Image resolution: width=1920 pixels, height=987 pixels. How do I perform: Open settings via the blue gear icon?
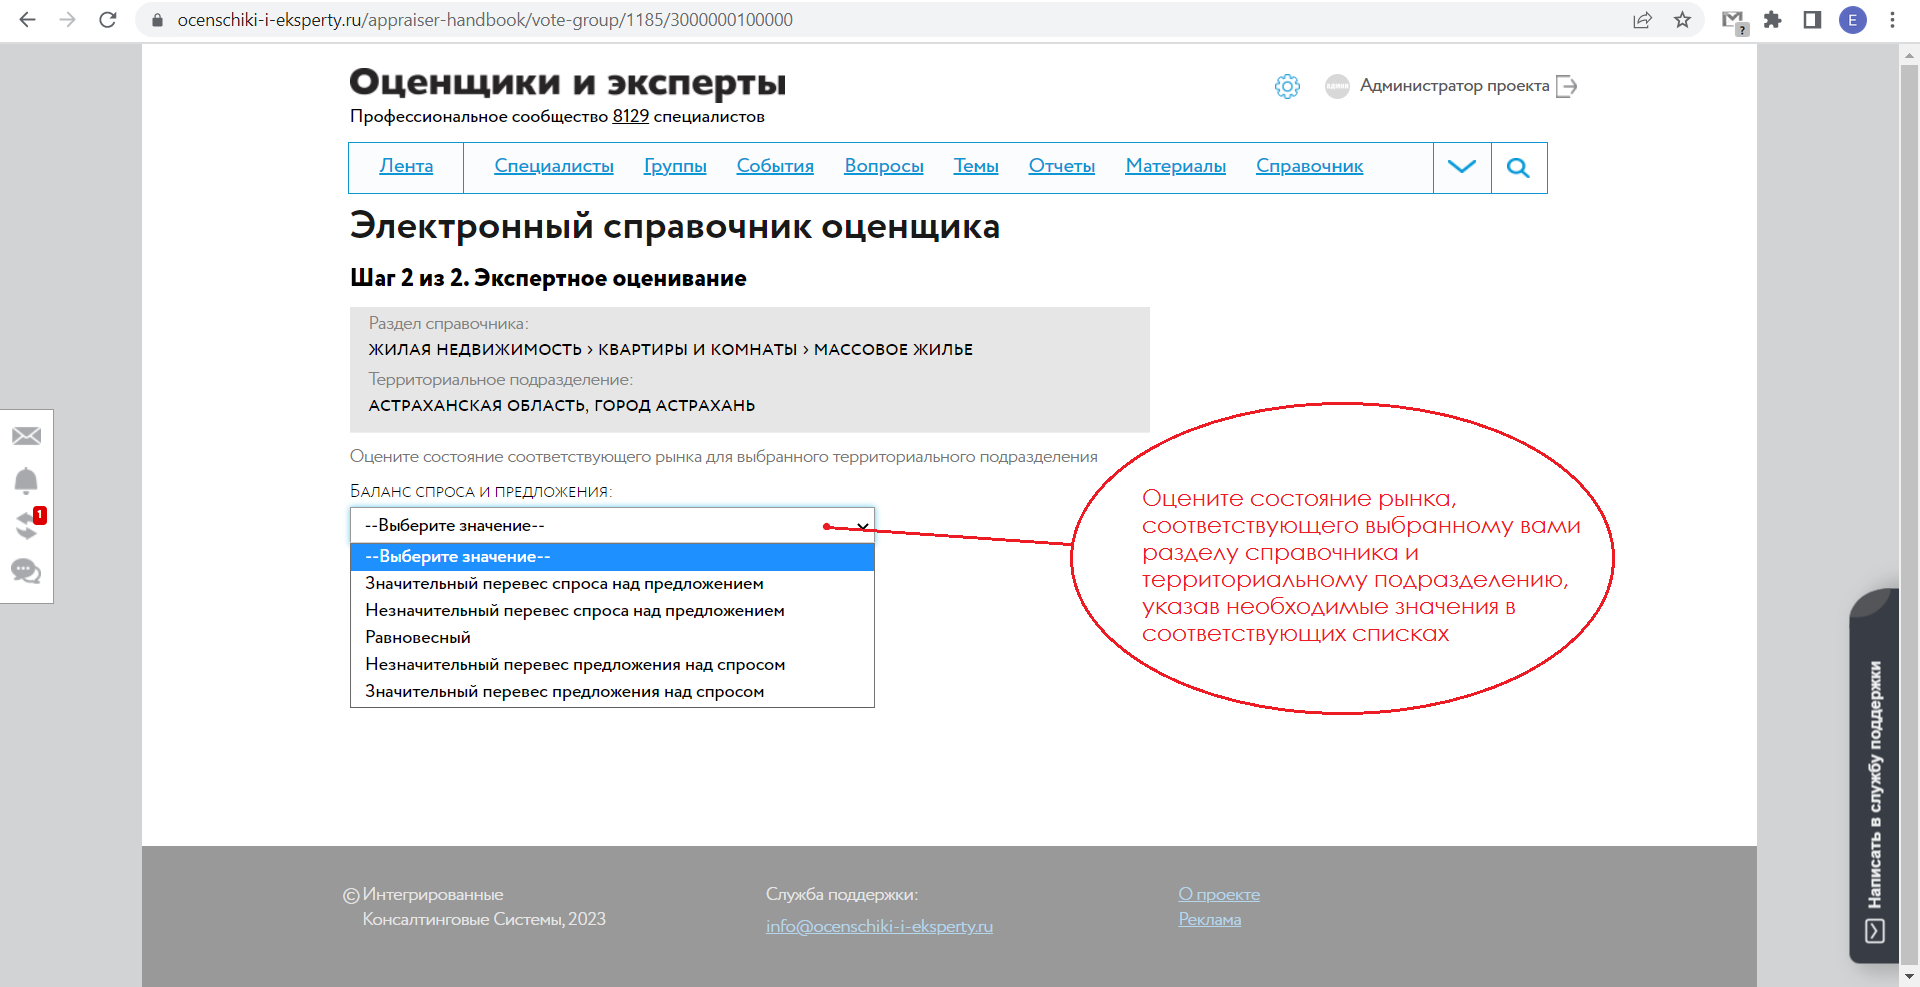(x=1287, y=86)
